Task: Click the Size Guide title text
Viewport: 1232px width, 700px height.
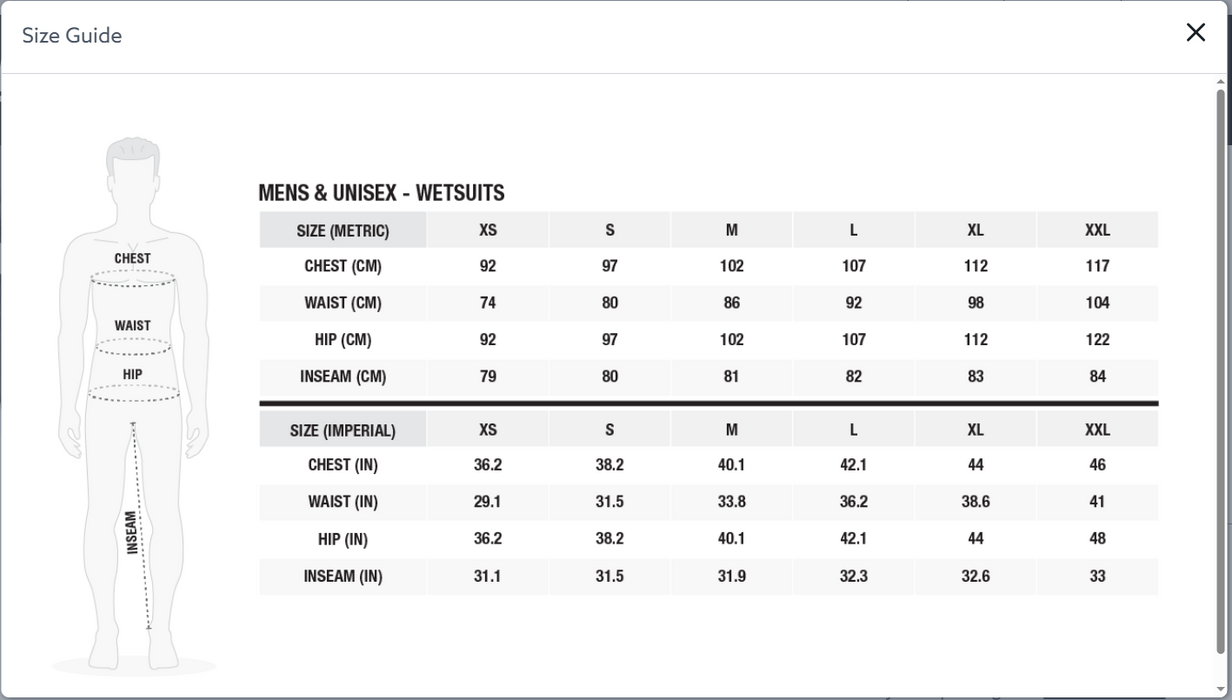Action: (72, 35)
